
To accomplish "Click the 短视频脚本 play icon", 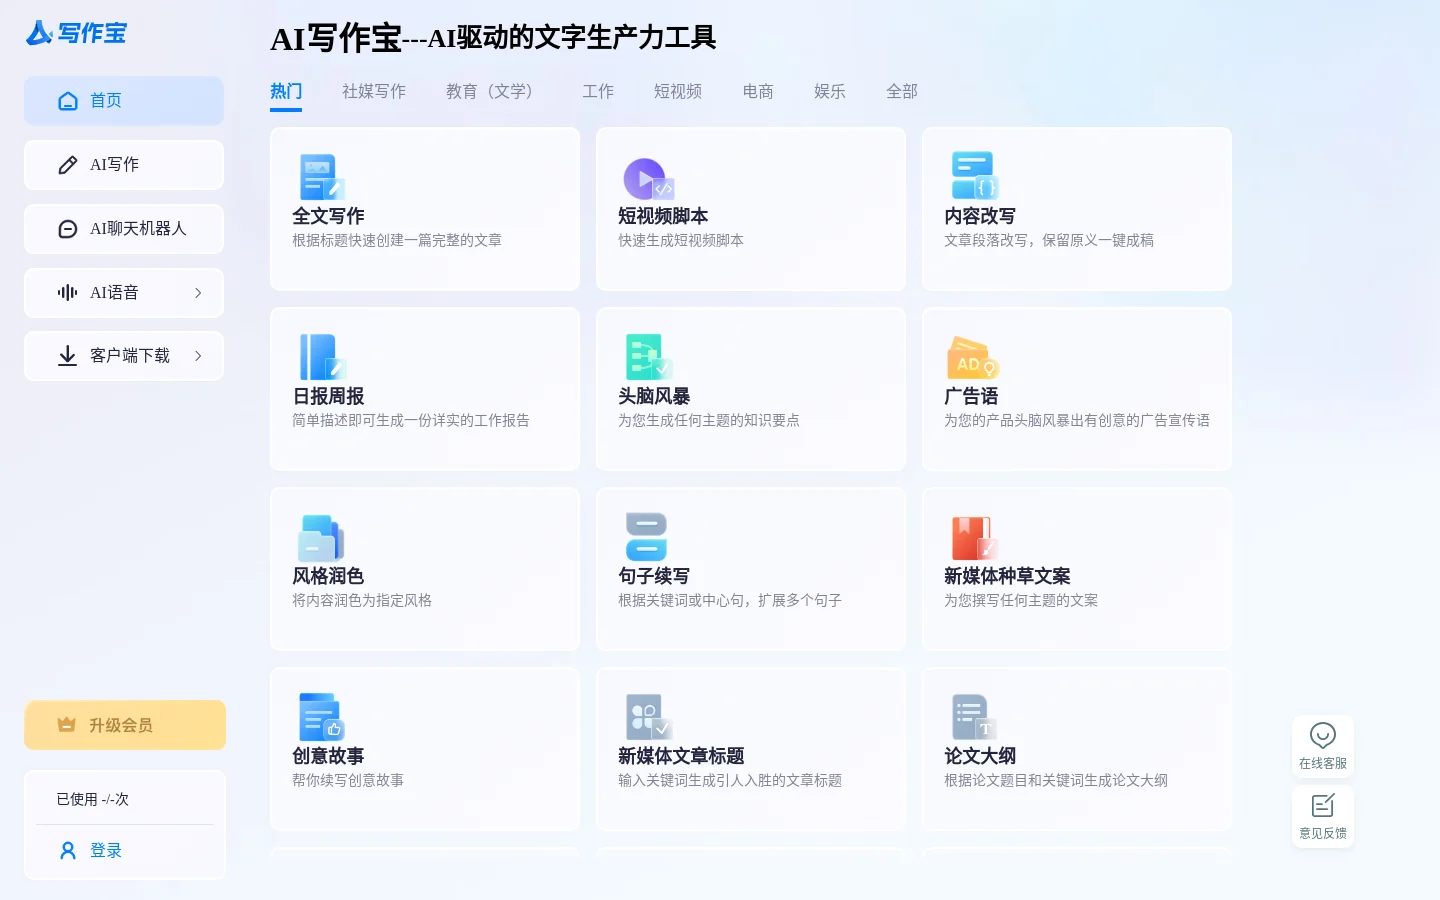I will click(648, 178).
